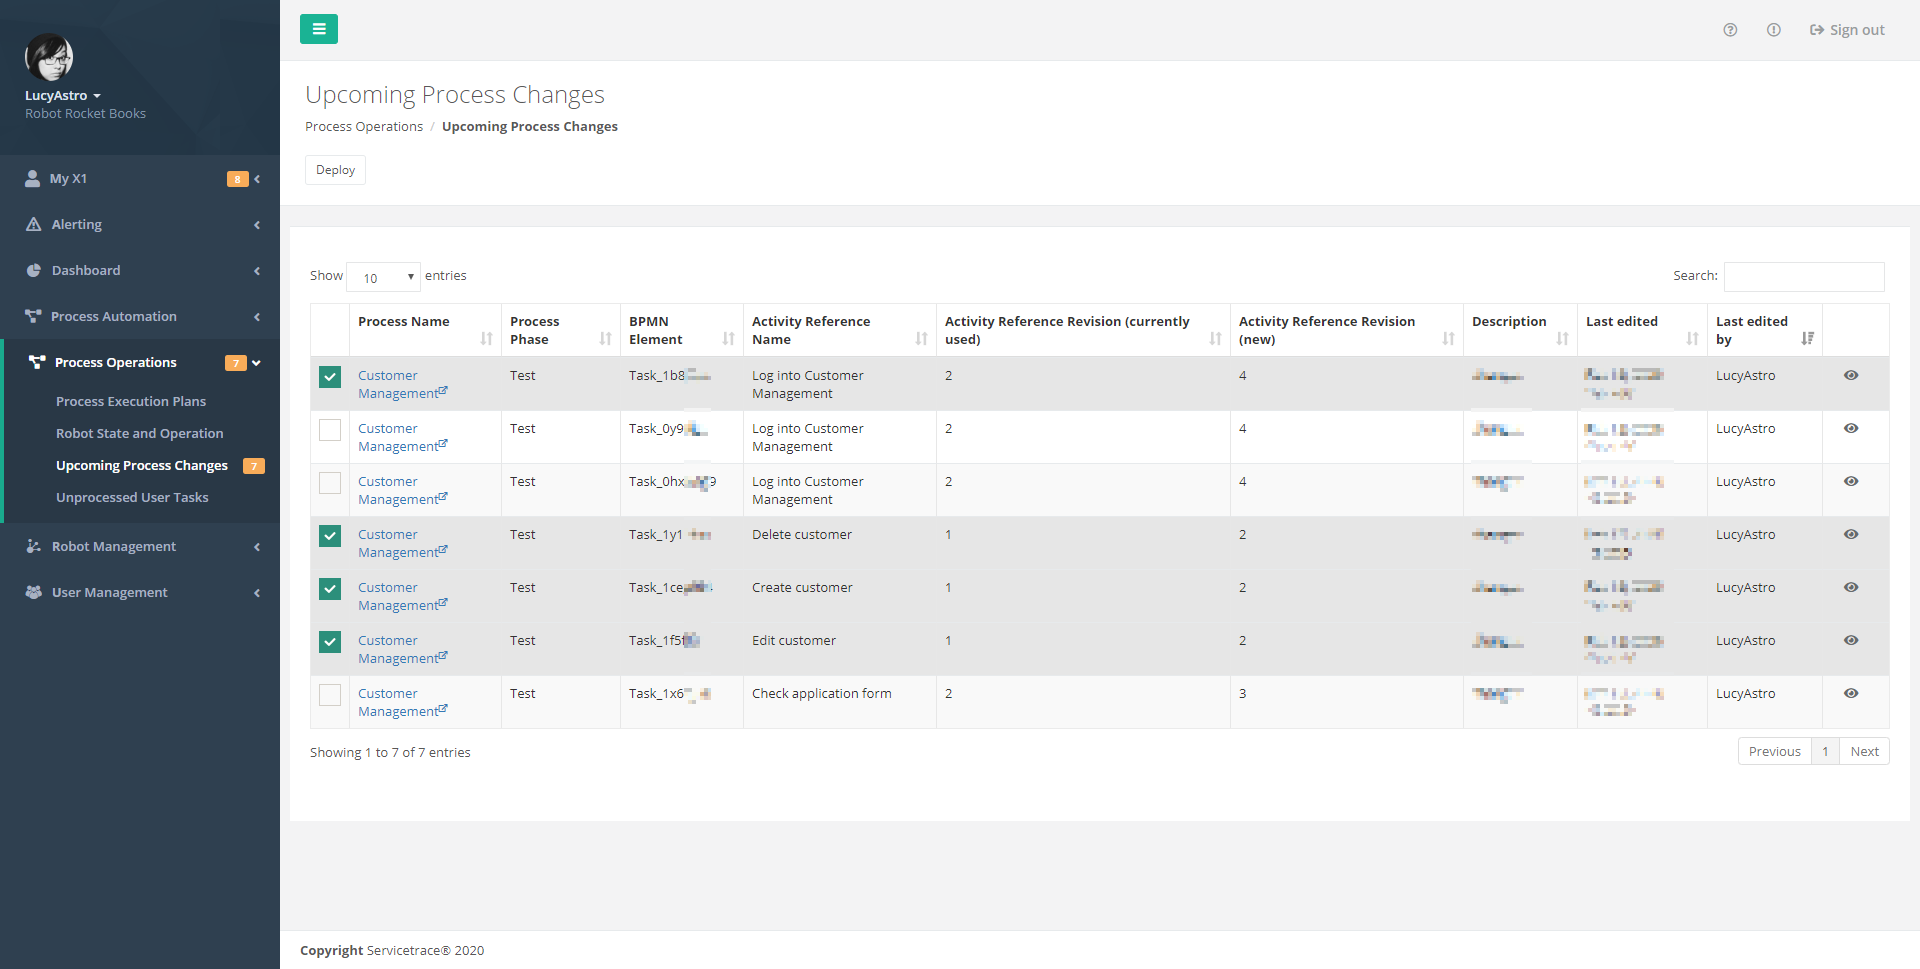Image resolution: width=1920 pixels, height=969 pixels.
Task: View details of the Delete customer row via eye icon
Action: (x=1851, y=535)
